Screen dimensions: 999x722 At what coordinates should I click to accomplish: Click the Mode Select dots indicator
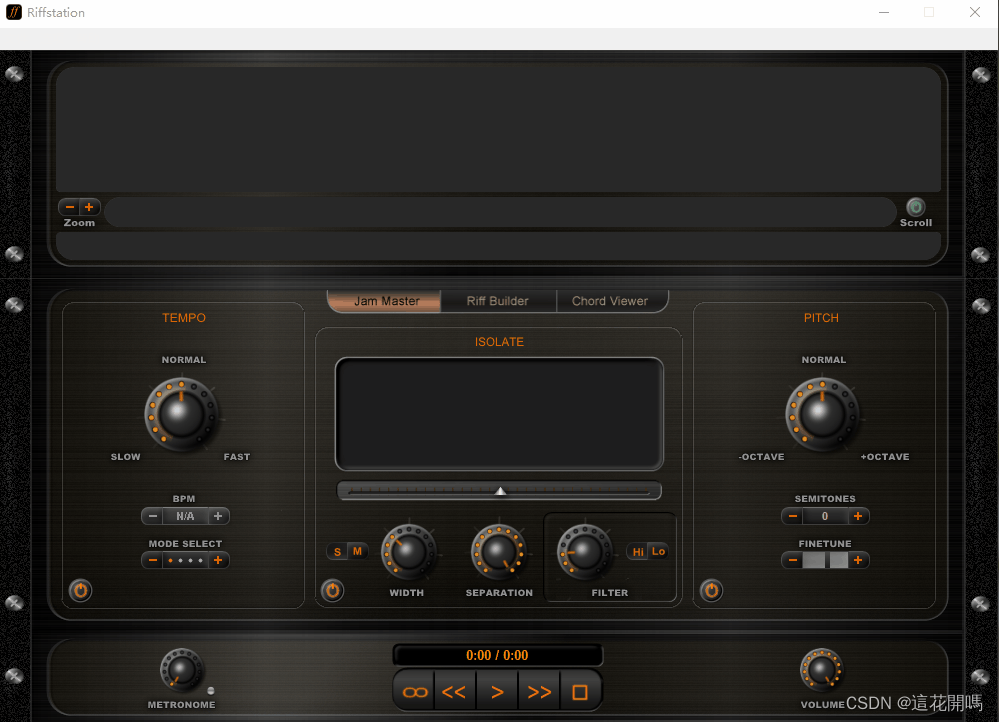[x=185, y=560]
